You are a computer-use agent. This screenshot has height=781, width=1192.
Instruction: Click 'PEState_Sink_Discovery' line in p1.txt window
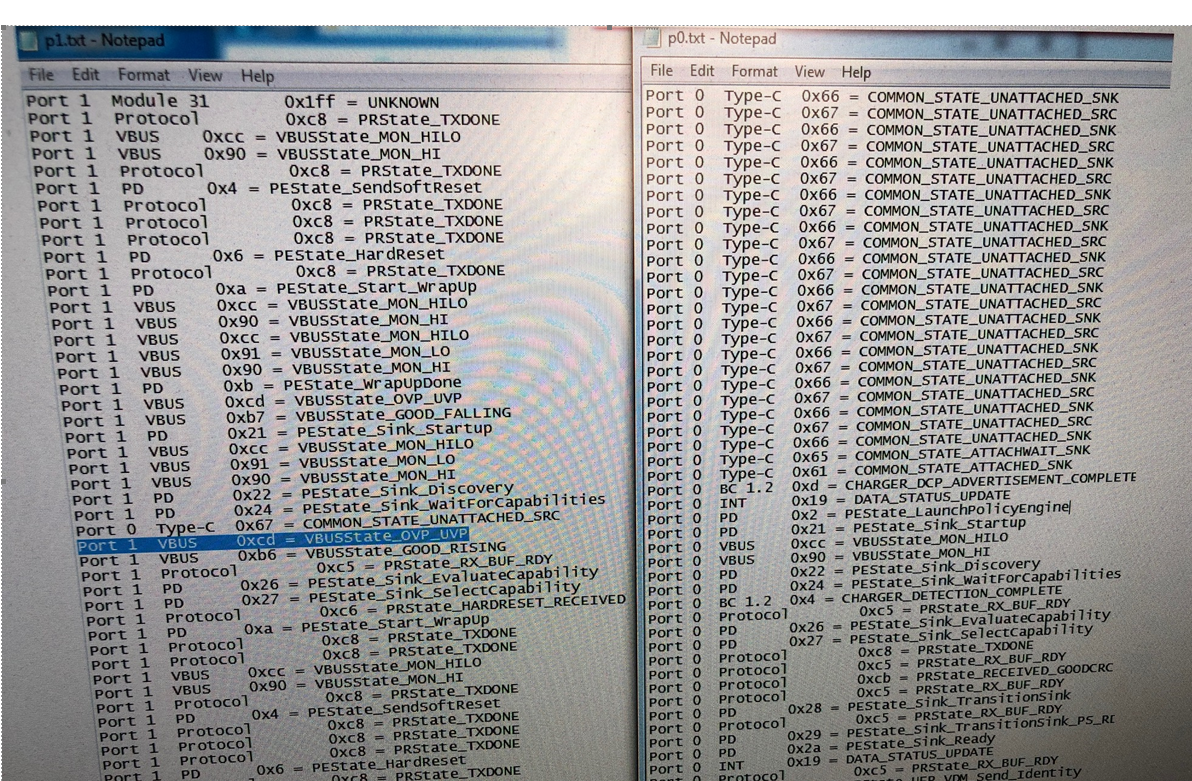coord(293,494)
